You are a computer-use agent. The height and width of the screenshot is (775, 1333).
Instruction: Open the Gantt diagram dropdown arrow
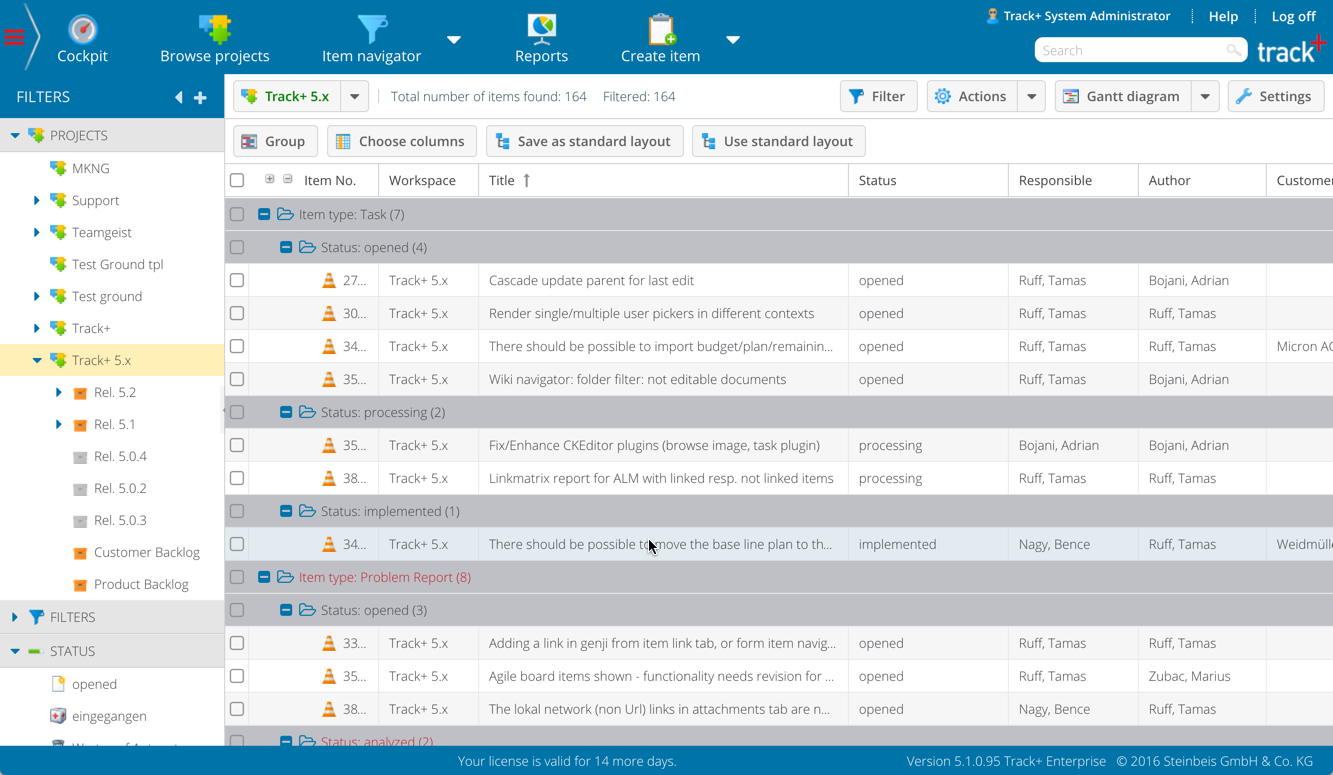click(1205, 97)
